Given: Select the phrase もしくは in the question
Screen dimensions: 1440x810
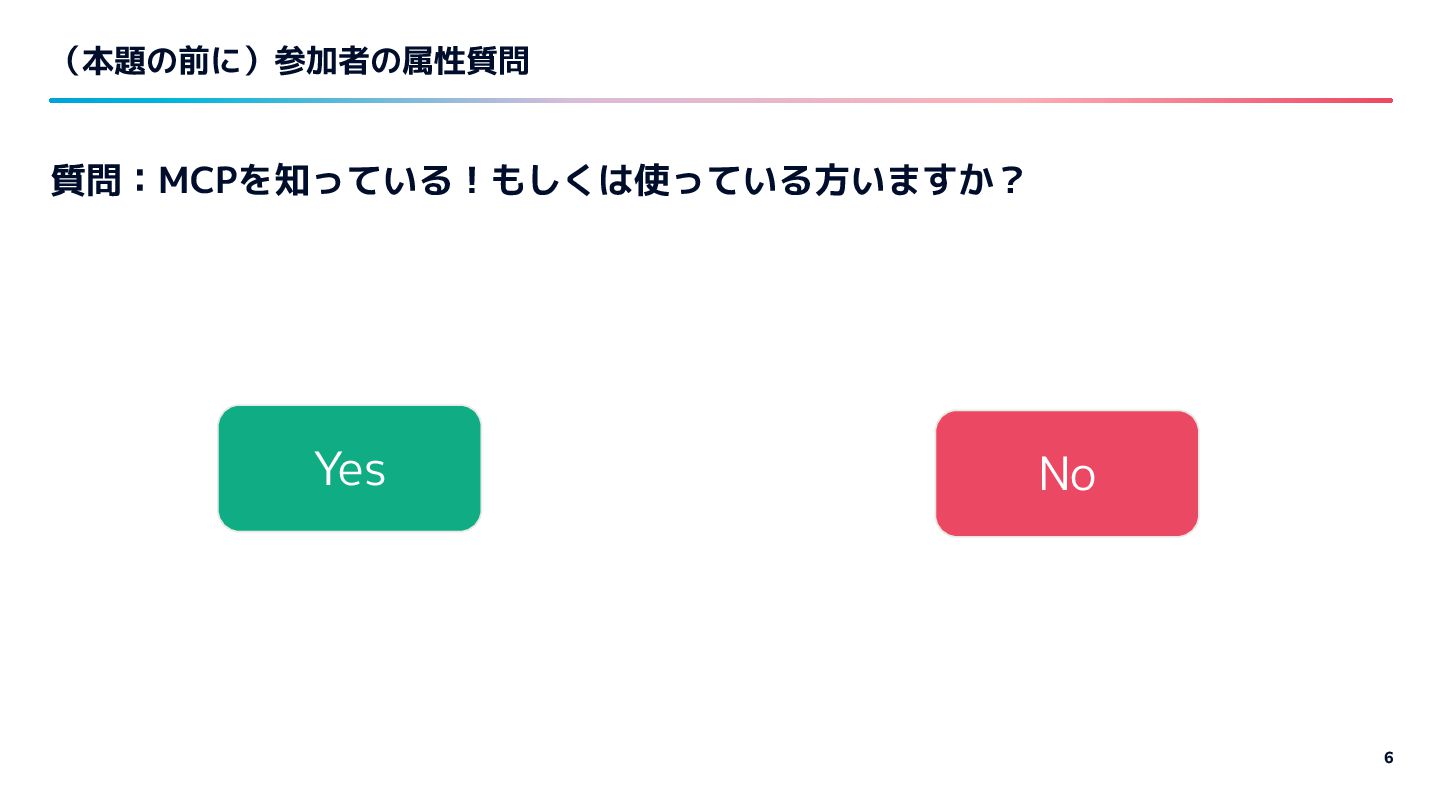Looking at the screenshot, I should coord(561,182).
